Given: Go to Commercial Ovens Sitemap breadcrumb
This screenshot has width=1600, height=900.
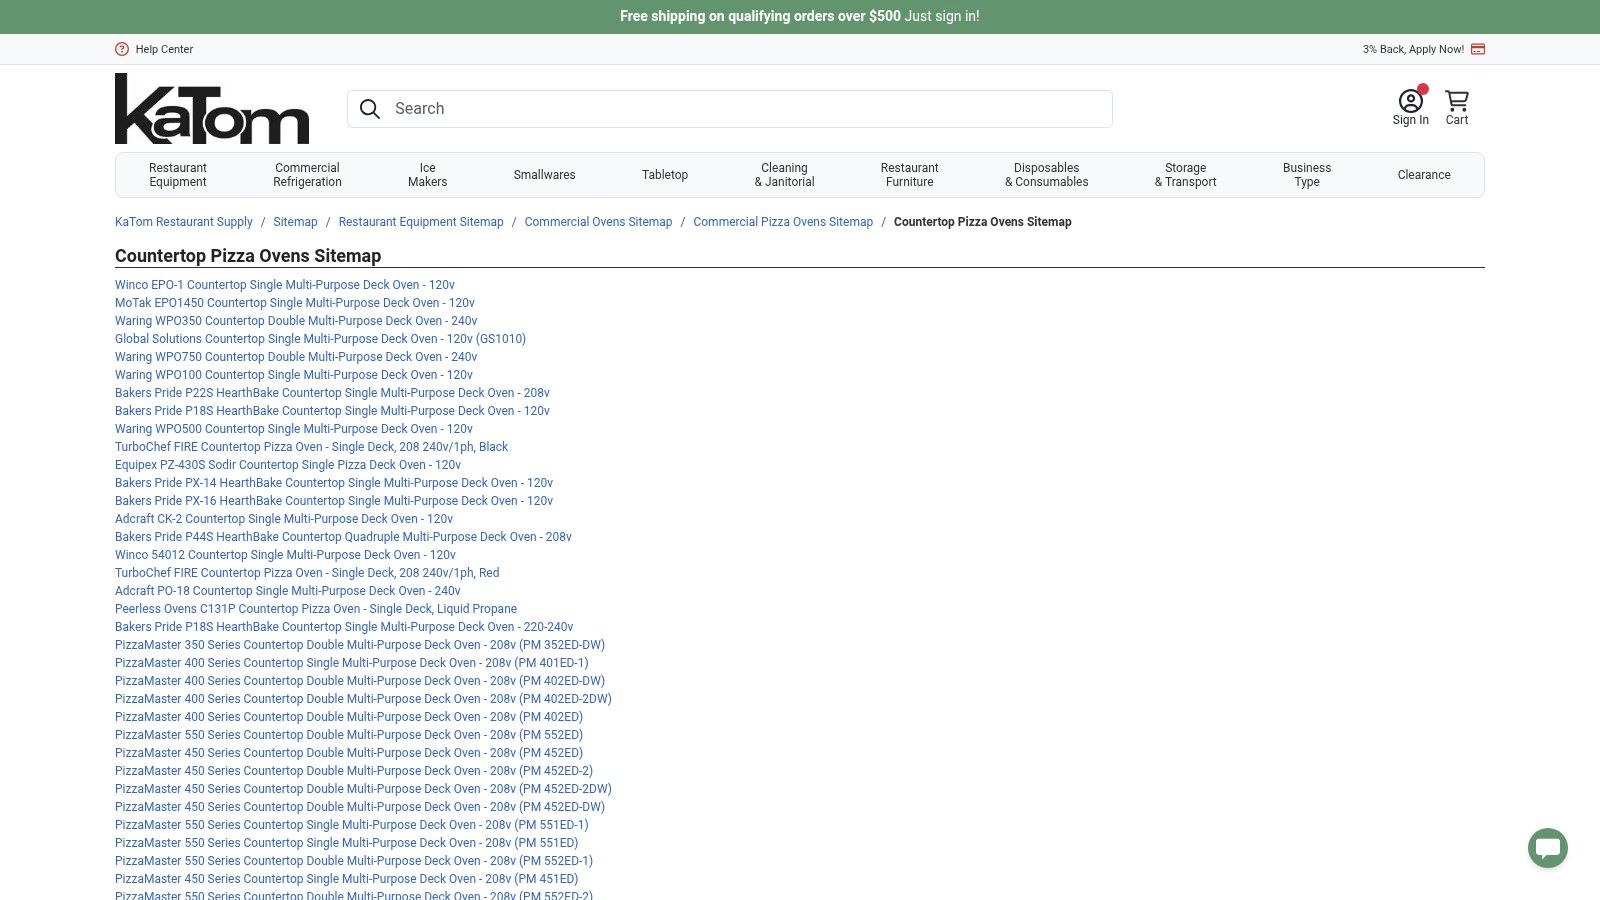Looking at the screenshot, I should 598,222.
